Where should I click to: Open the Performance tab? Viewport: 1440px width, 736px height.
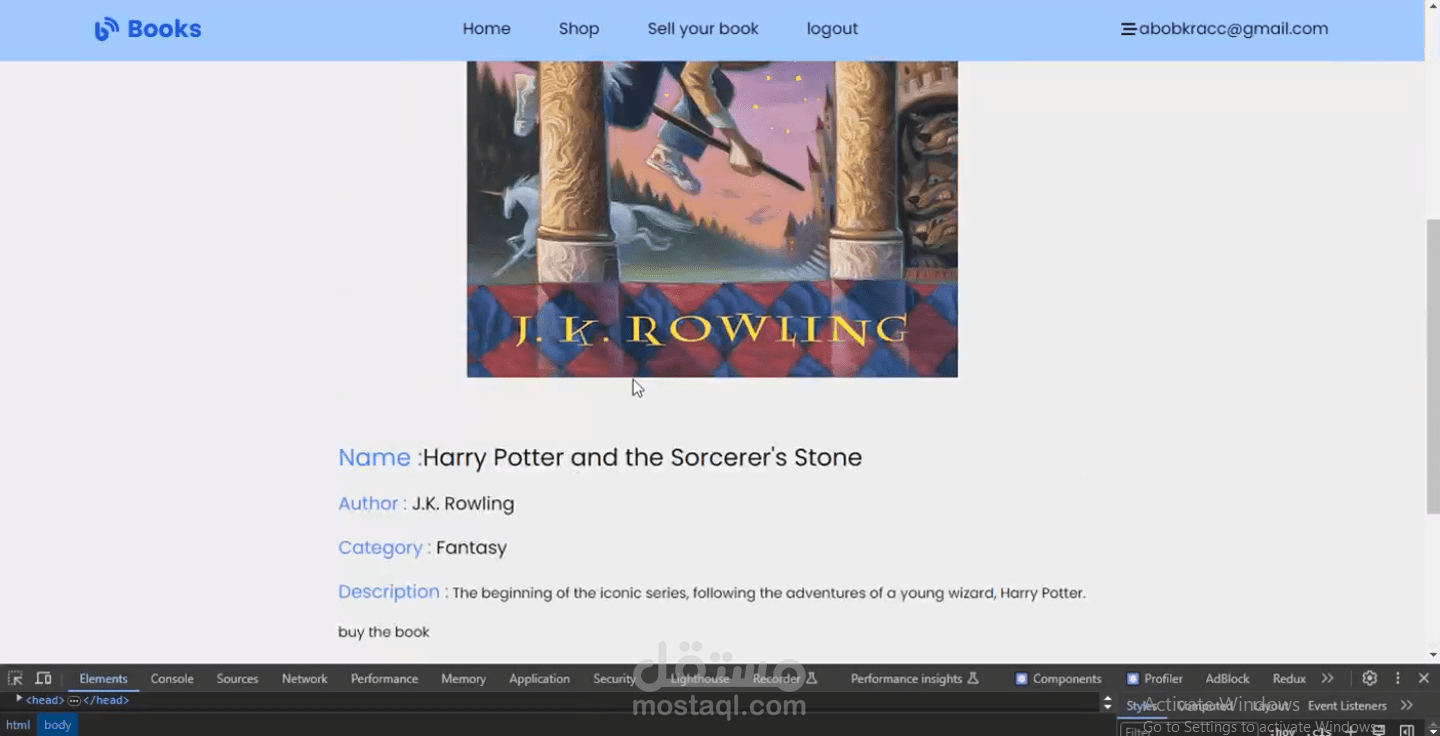[x=384, y=678]
